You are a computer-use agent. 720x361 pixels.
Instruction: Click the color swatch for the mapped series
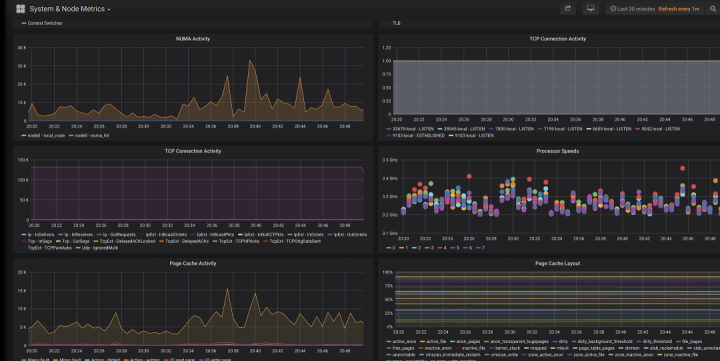[526, 348]
